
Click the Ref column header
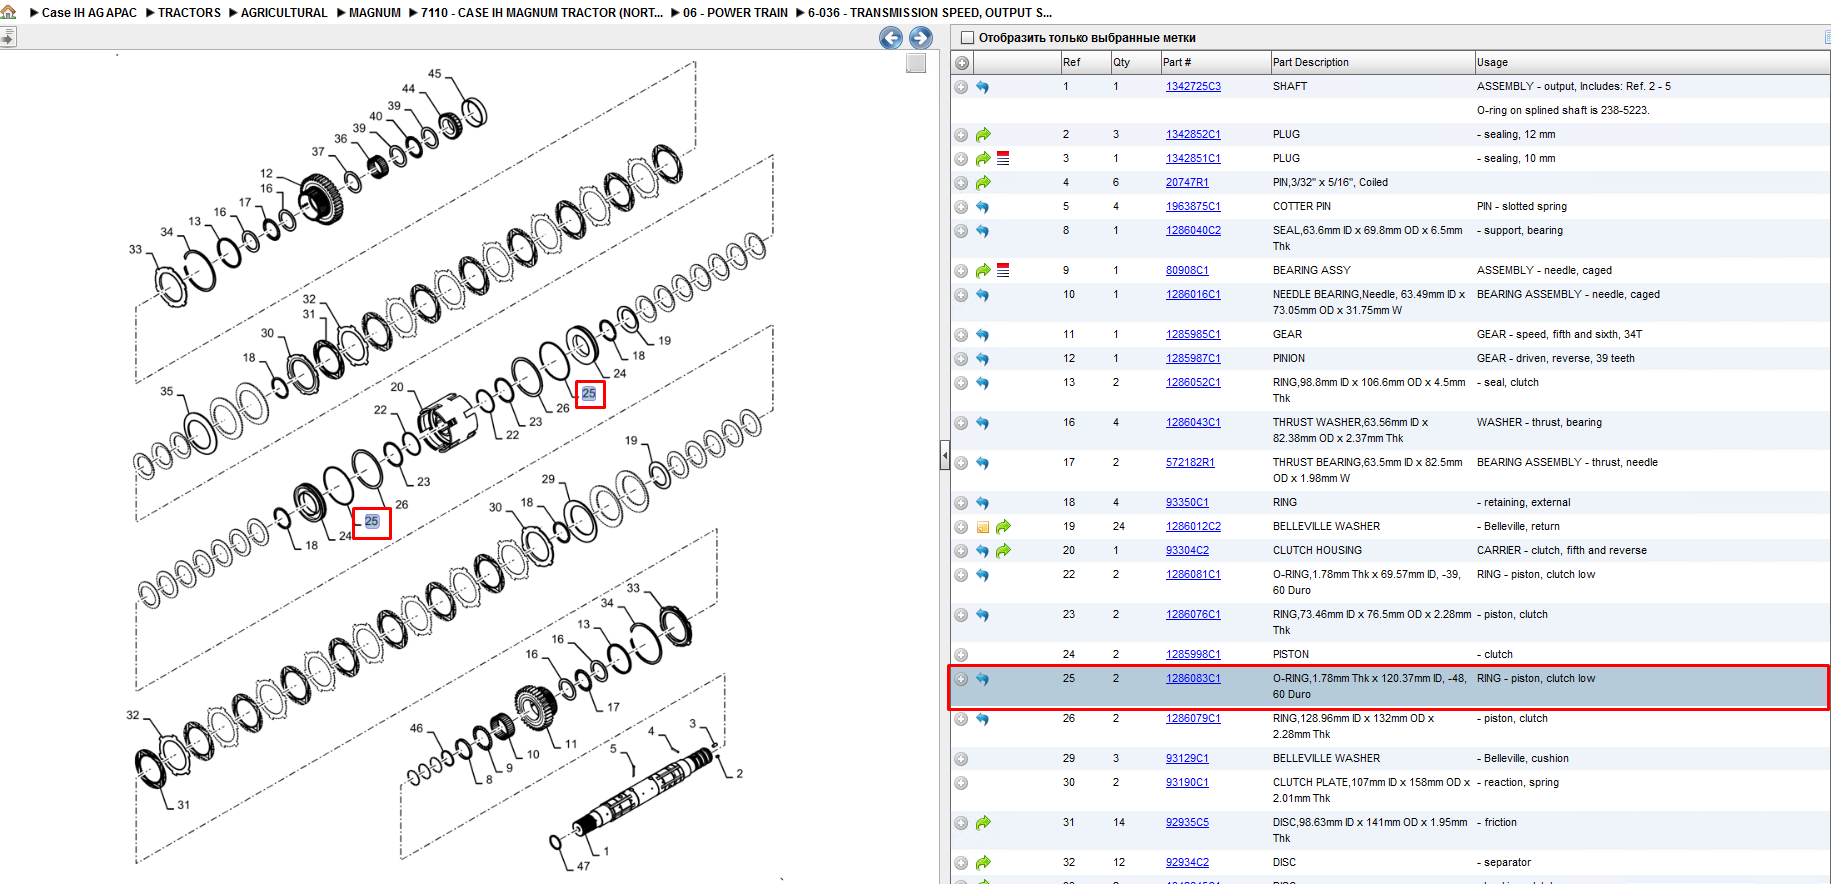pos(1085,62)
